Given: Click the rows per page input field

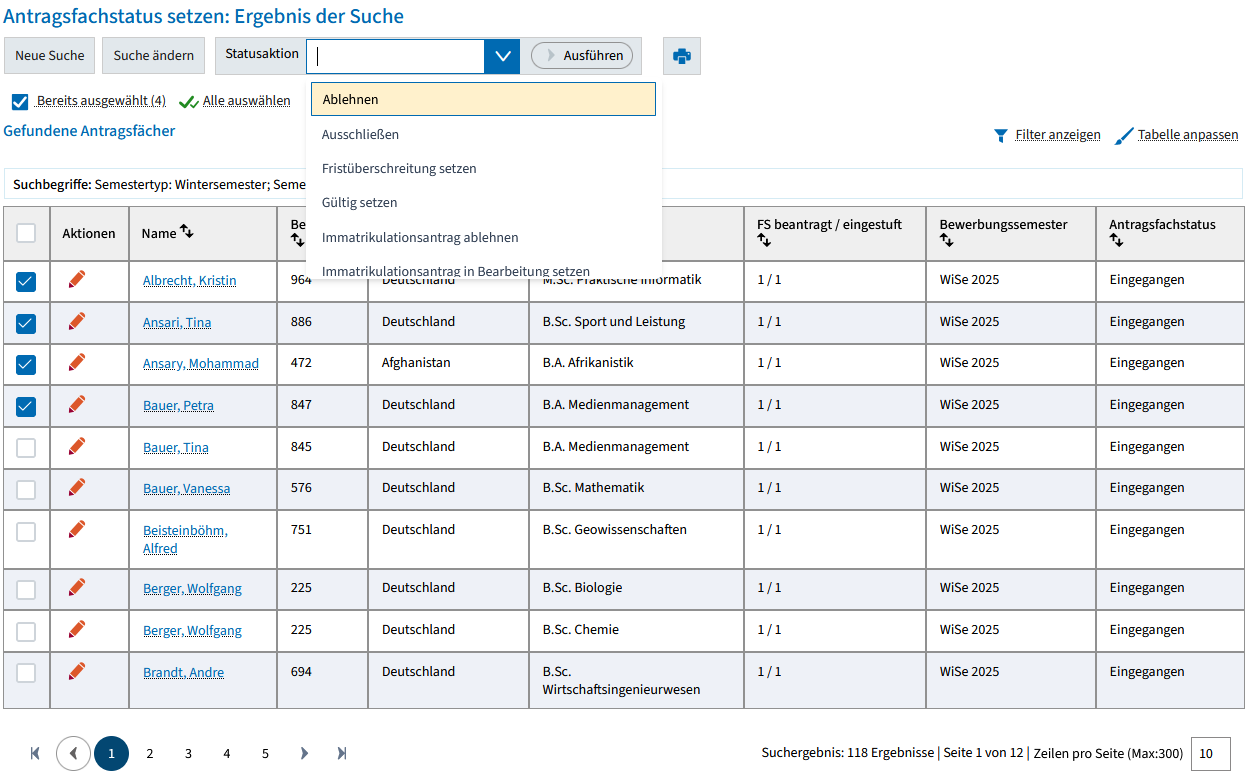Looking at the screenshot, I should coord(1210,753).
